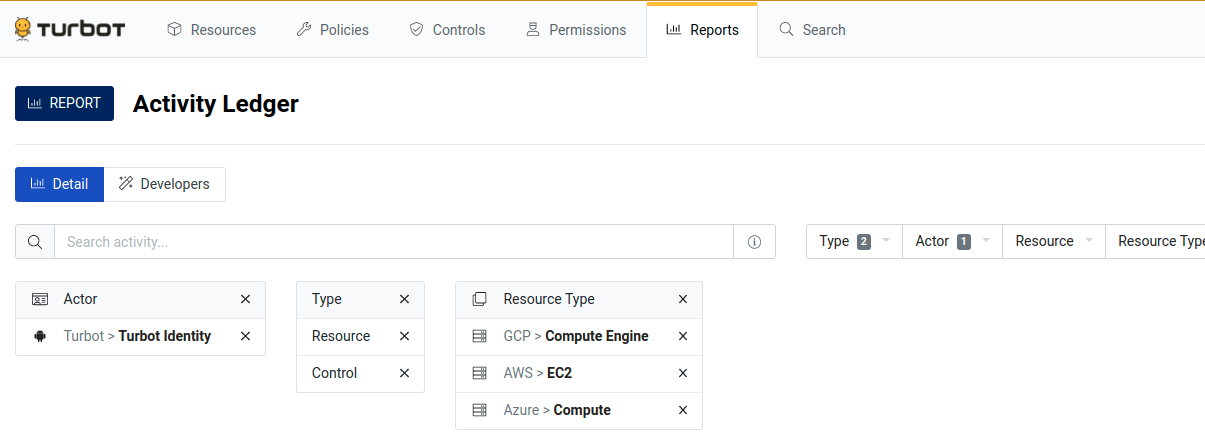Image resolution: width=1205 pixels, height=448 pixels.
Task: Open the Controls tab
Action: pos(447,30)
